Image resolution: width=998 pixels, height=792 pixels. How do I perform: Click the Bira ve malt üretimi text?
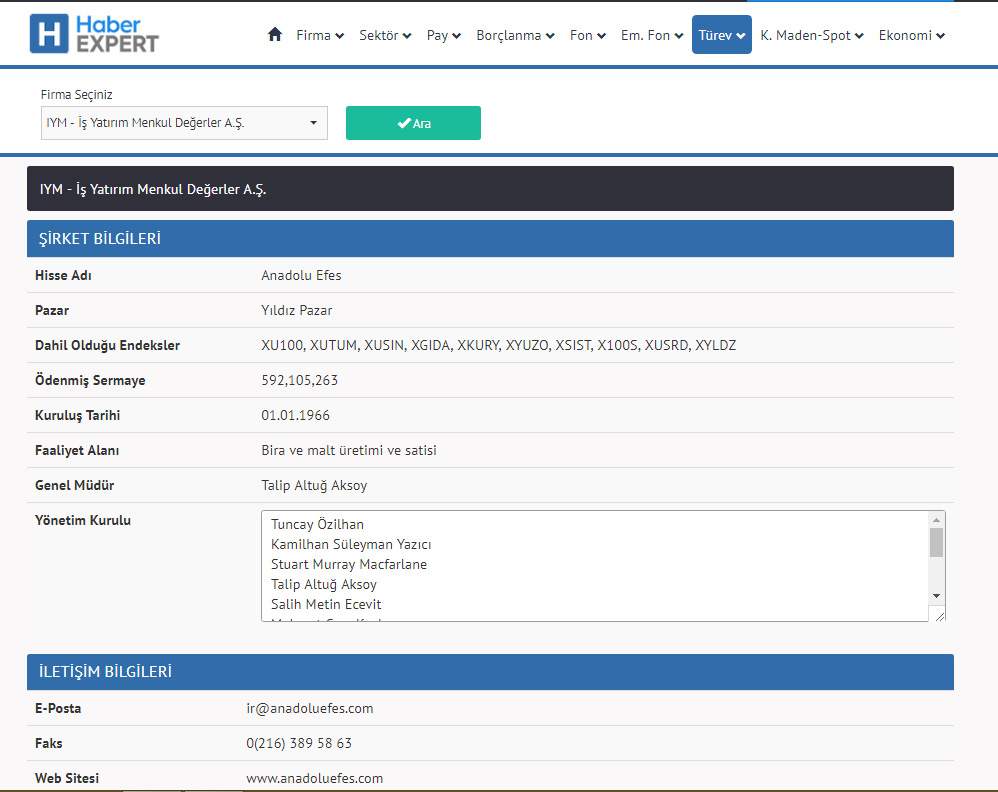pyautogui.click(x=349, y=450)
